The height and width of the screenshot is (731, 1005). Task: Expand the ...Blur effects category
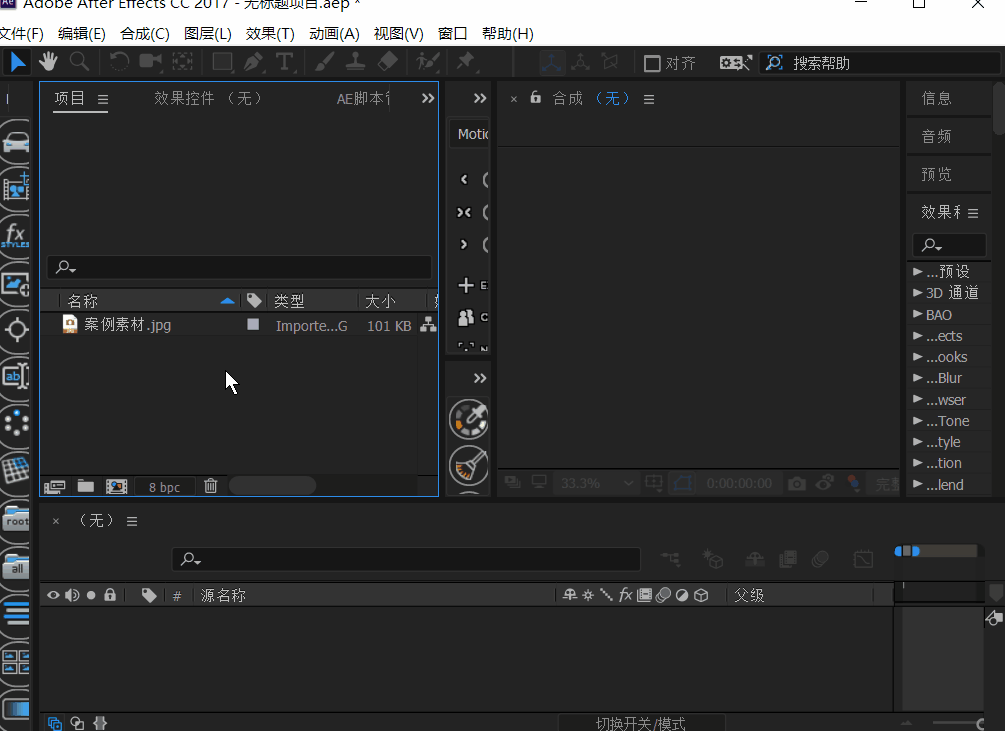pos(918,377)
